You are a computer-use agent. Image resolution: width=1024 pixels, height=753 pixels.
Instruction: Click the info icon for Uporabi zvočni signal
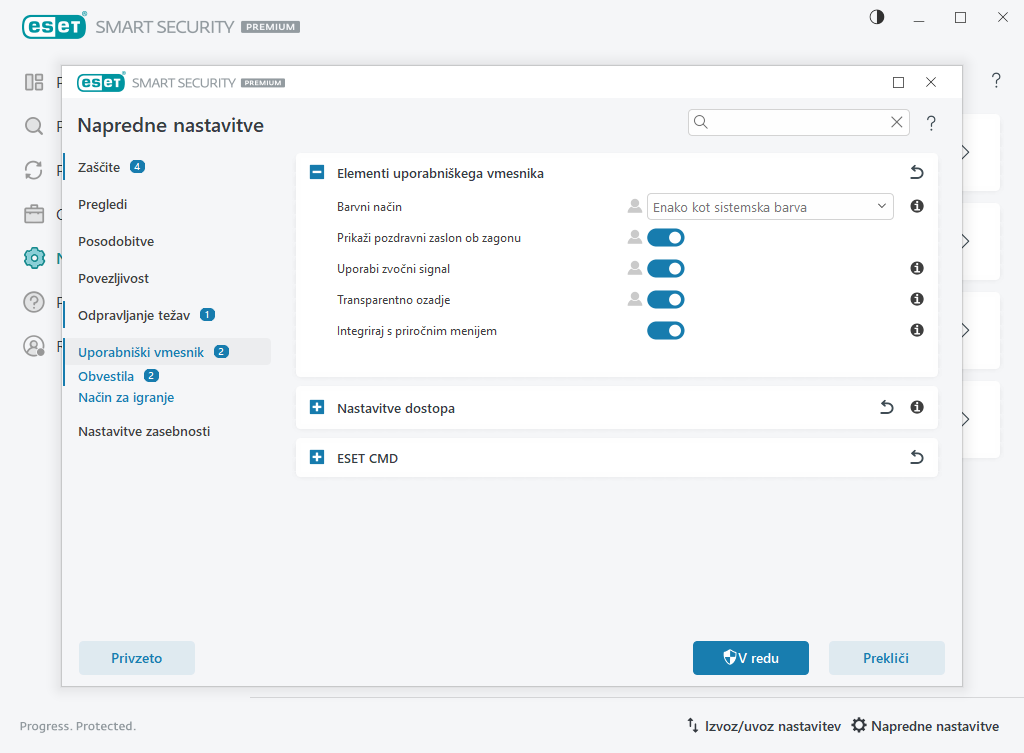(916, 268)
